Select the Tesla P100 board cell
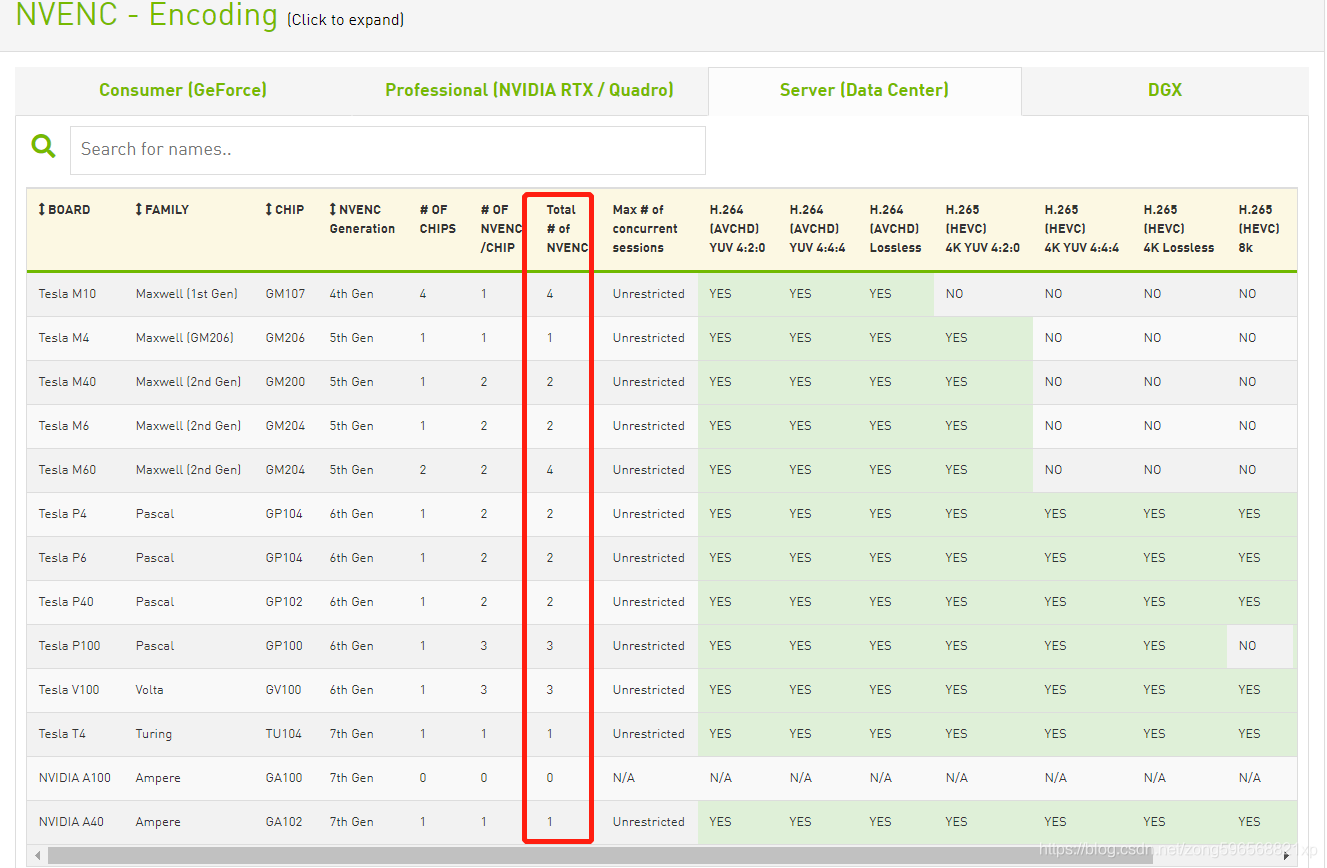The width and height of the screenshot is (1327, 868). coord(70,646)
